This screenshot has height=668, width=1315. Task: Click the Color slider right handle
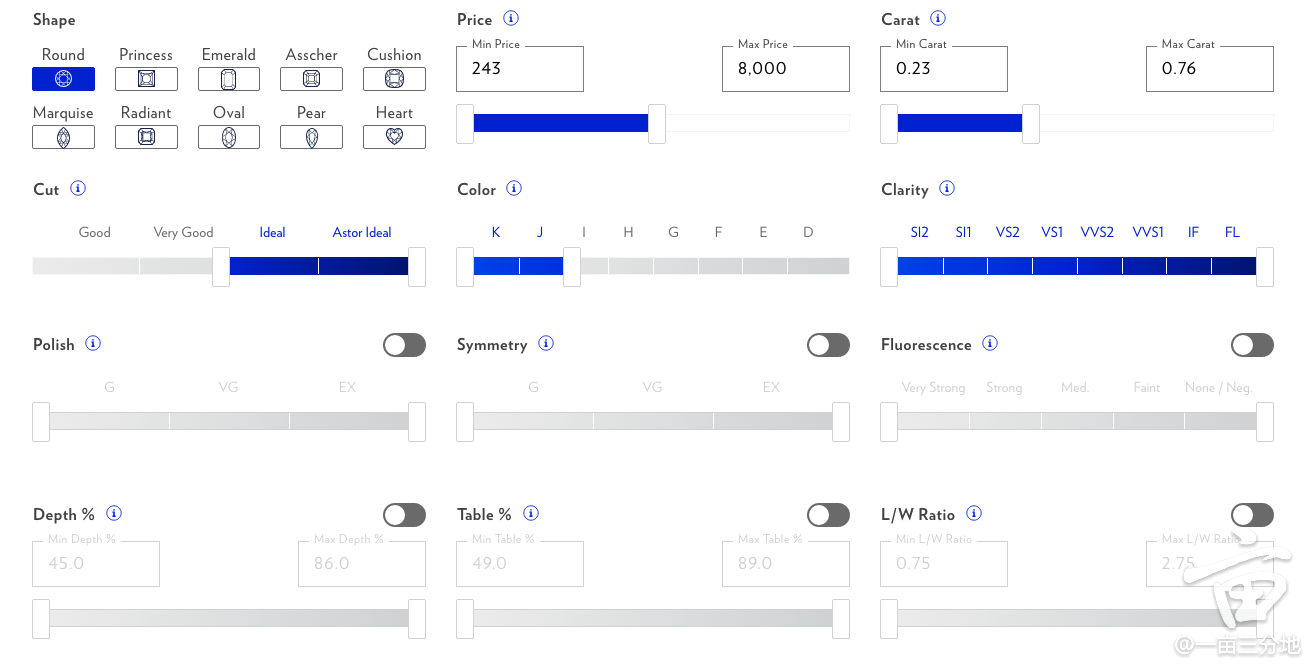coord(572,267)
